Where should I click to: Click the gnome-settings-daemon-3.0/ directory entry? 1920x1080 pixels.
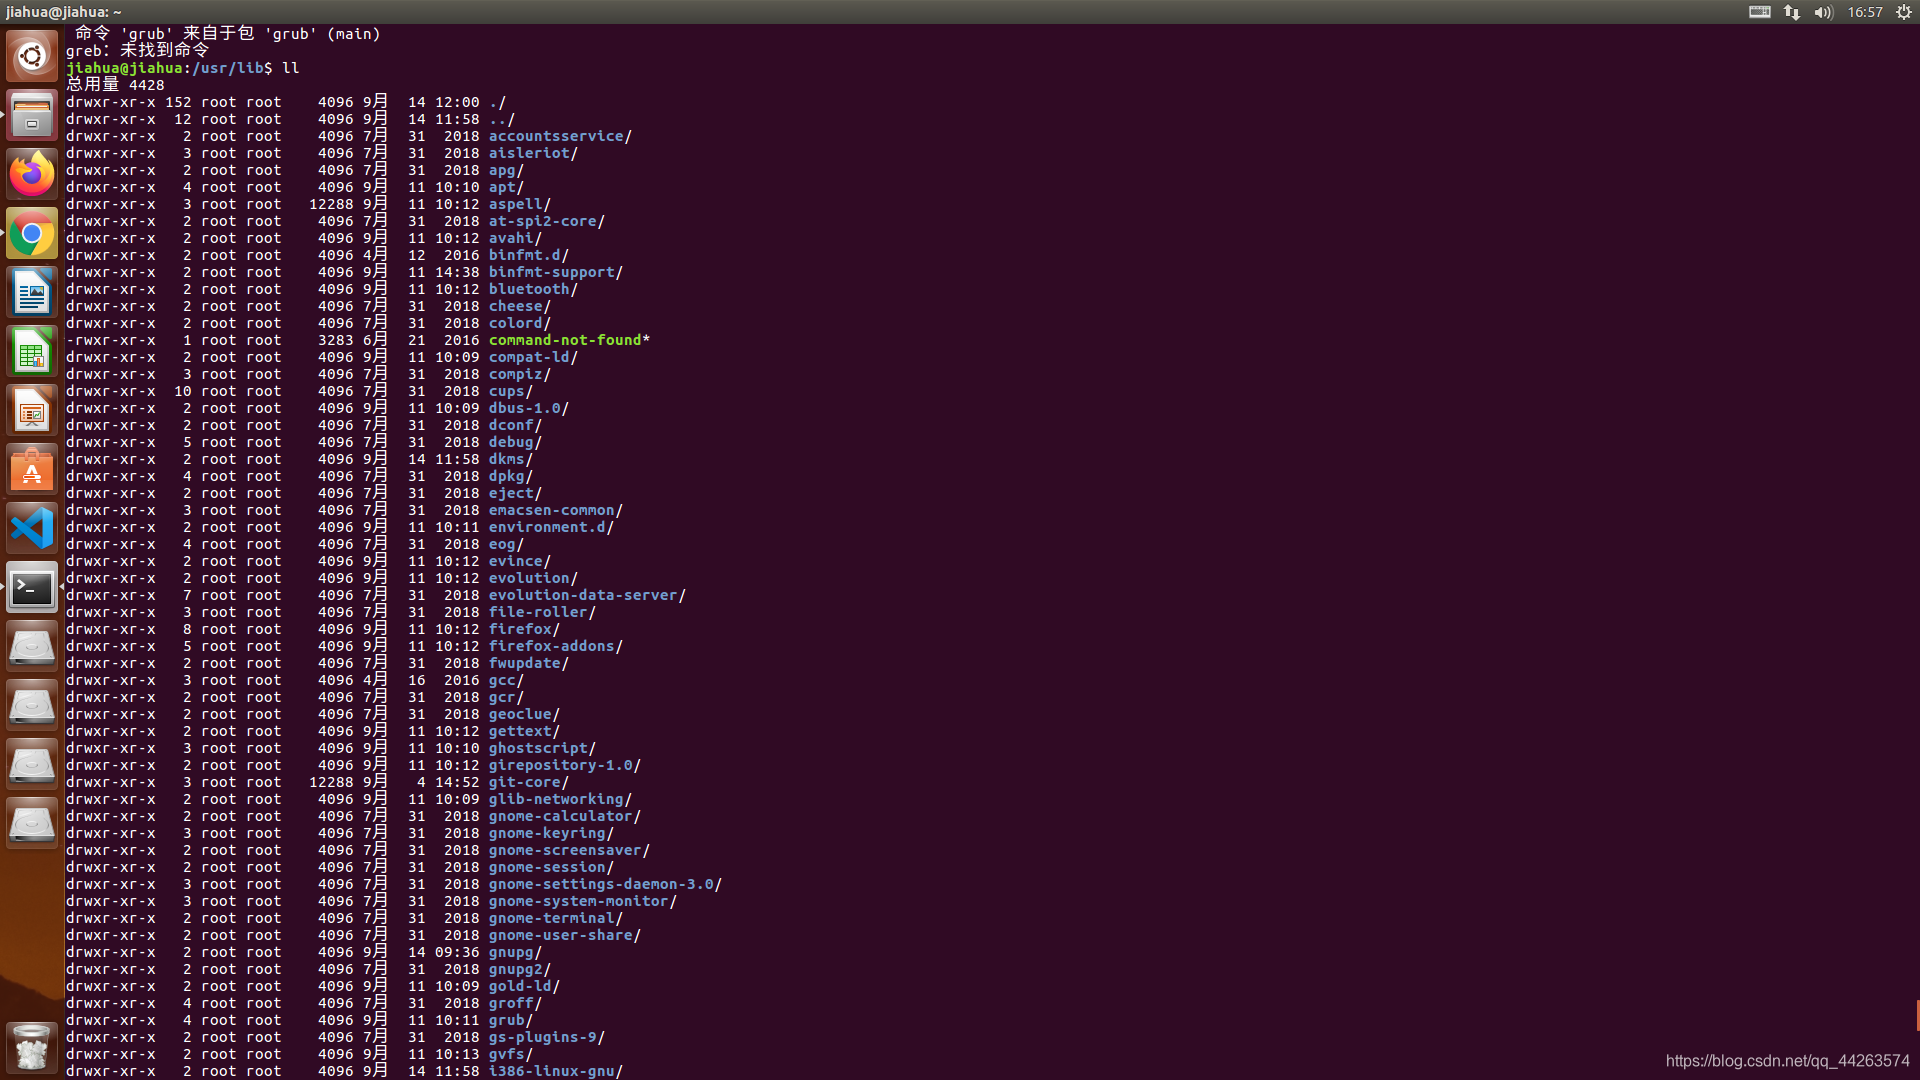pos(605,884)
